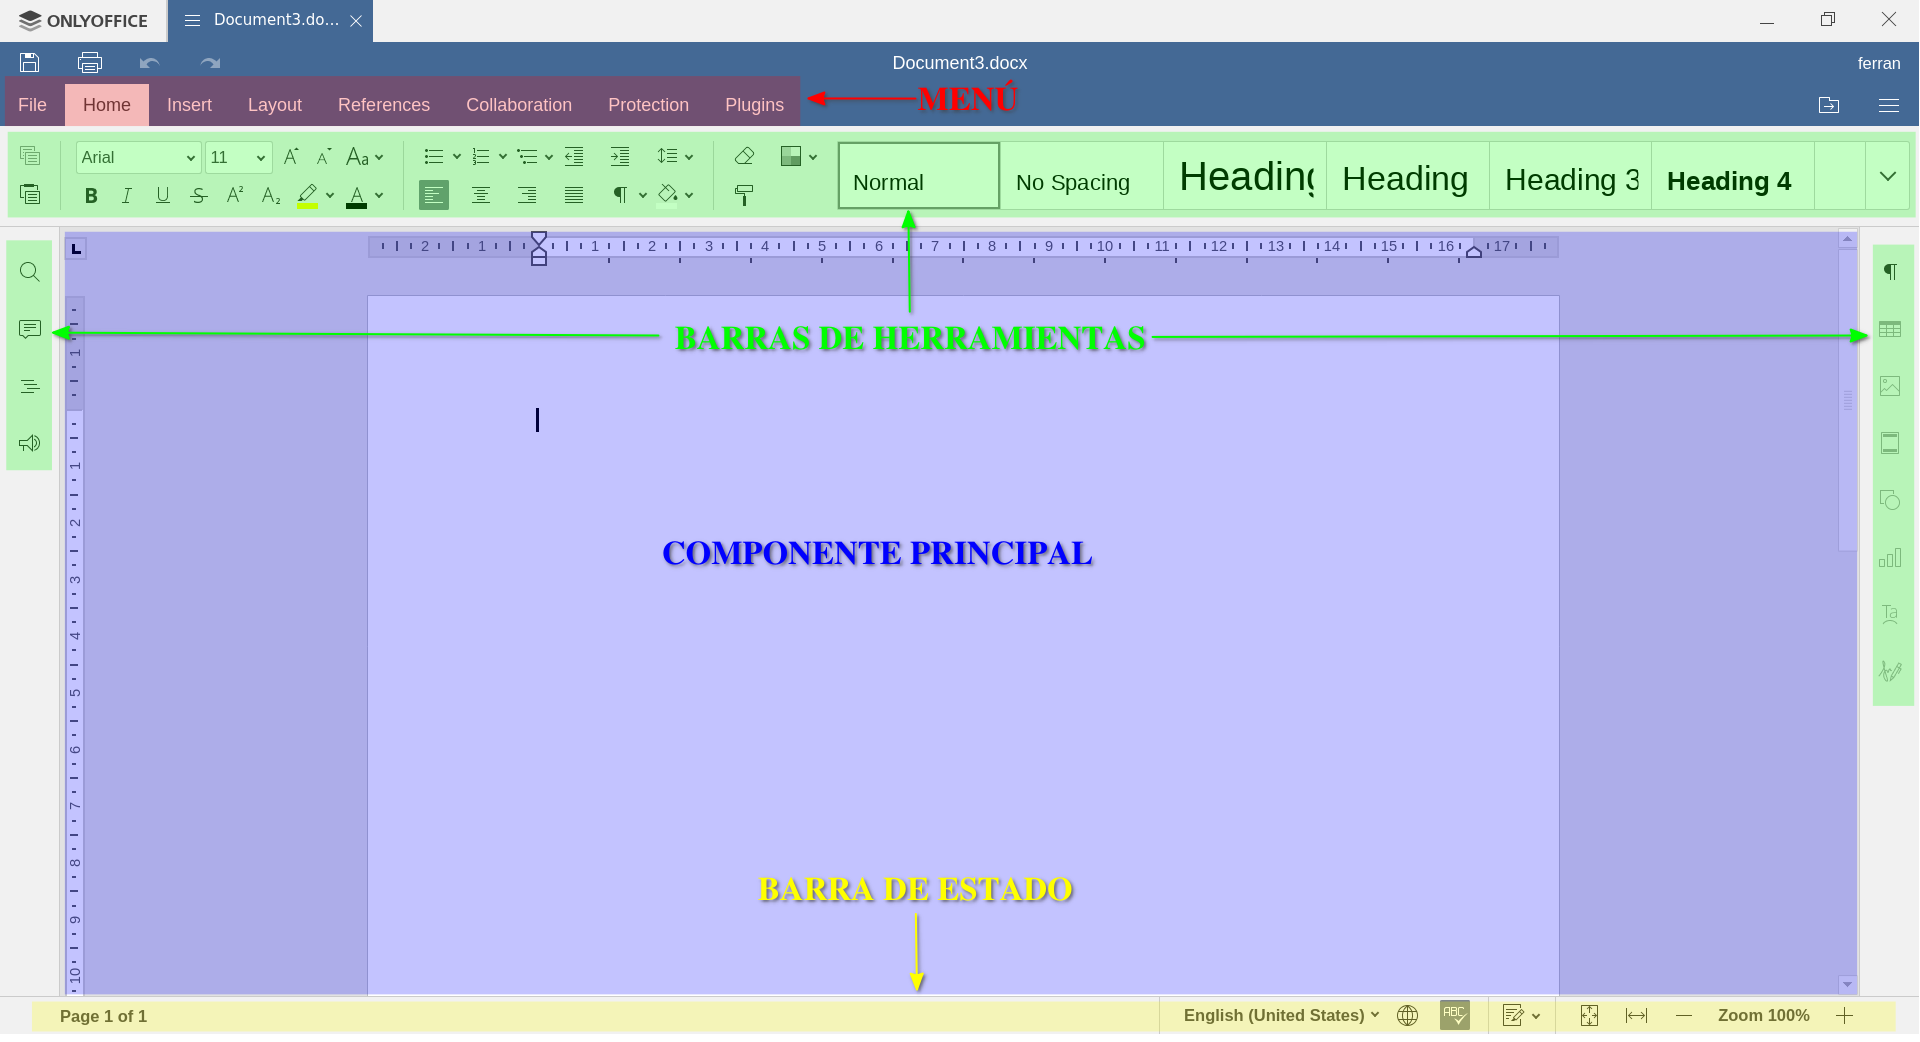The height and width of the screenshot is (1042, 1920).
Task: Open the English (United States) language dropdown
Action: click(1281, 1015)
